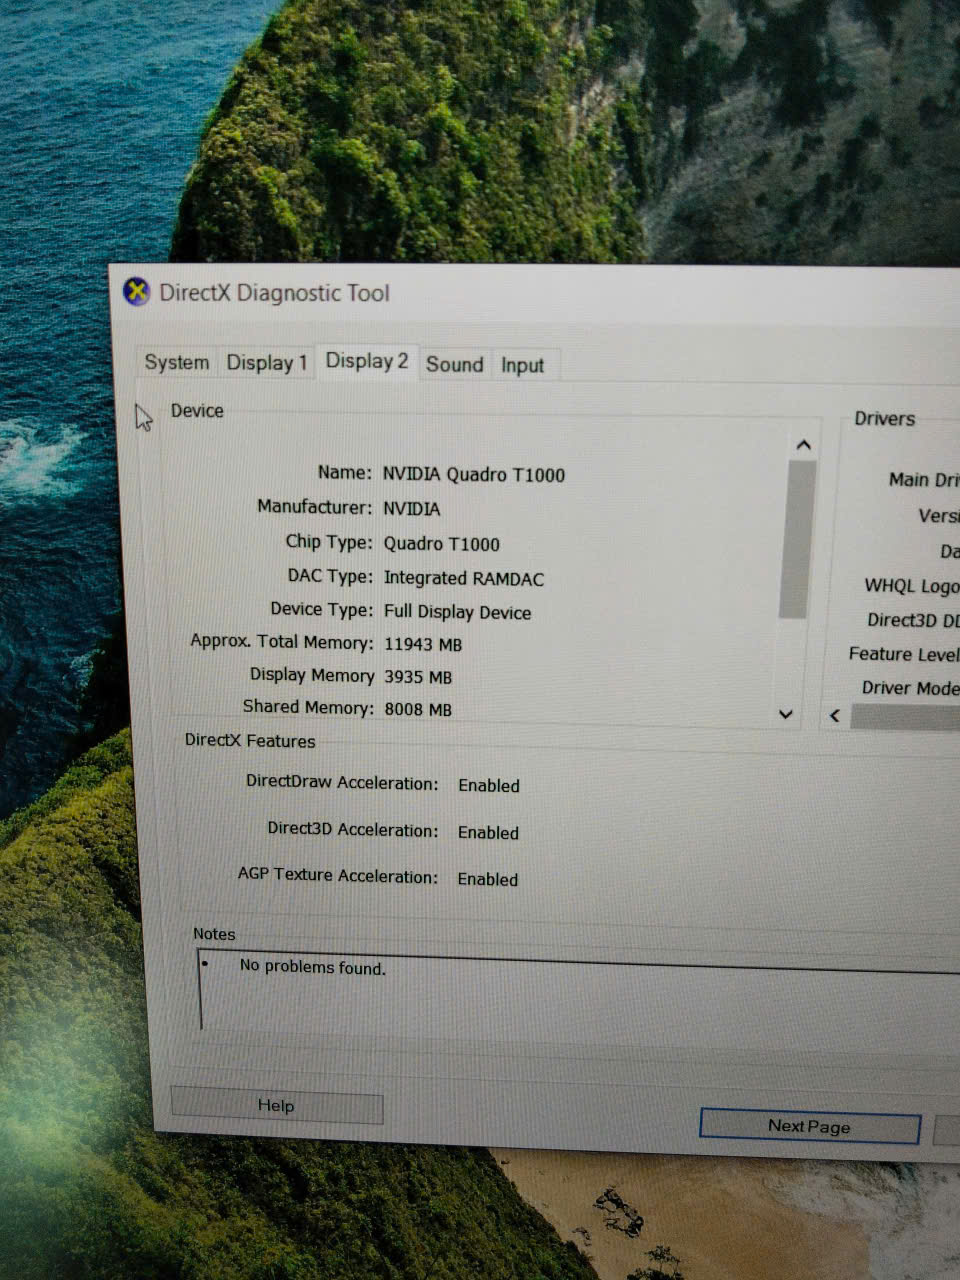The width and height of the screenshot is (960, 1280).
Task: Open the Input tab
Action: pyautogui.click(x=523, y=365)
